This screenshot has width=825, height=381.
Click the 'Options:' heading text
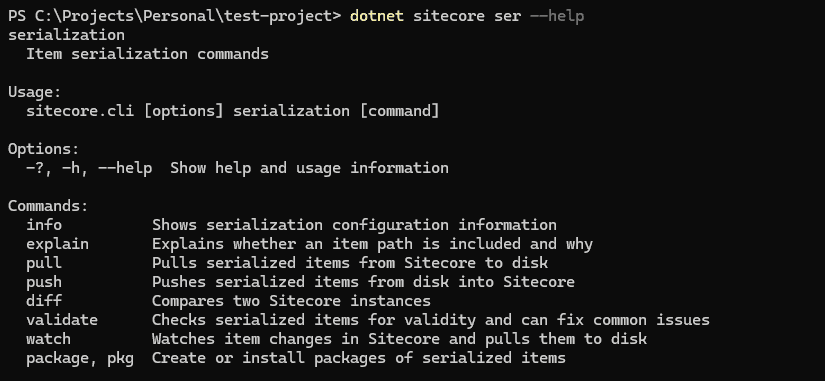pos(44,149)
